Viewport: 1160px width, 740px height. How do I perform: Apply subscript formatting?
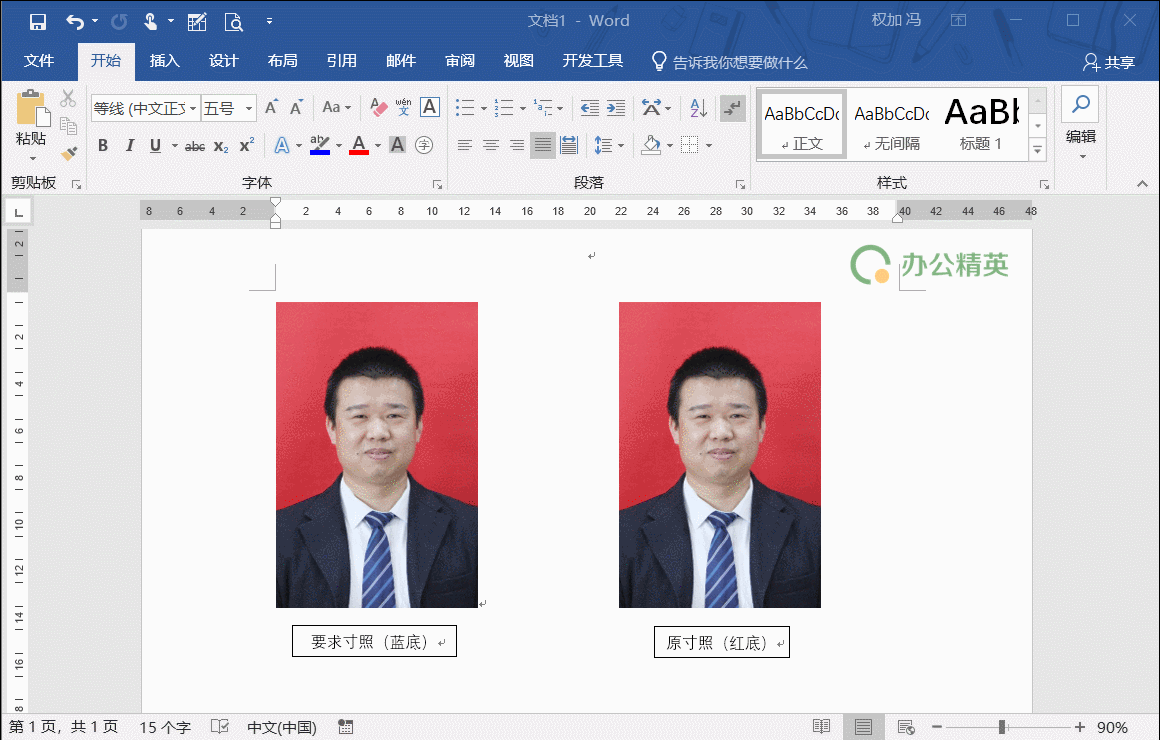click(220, 146)
